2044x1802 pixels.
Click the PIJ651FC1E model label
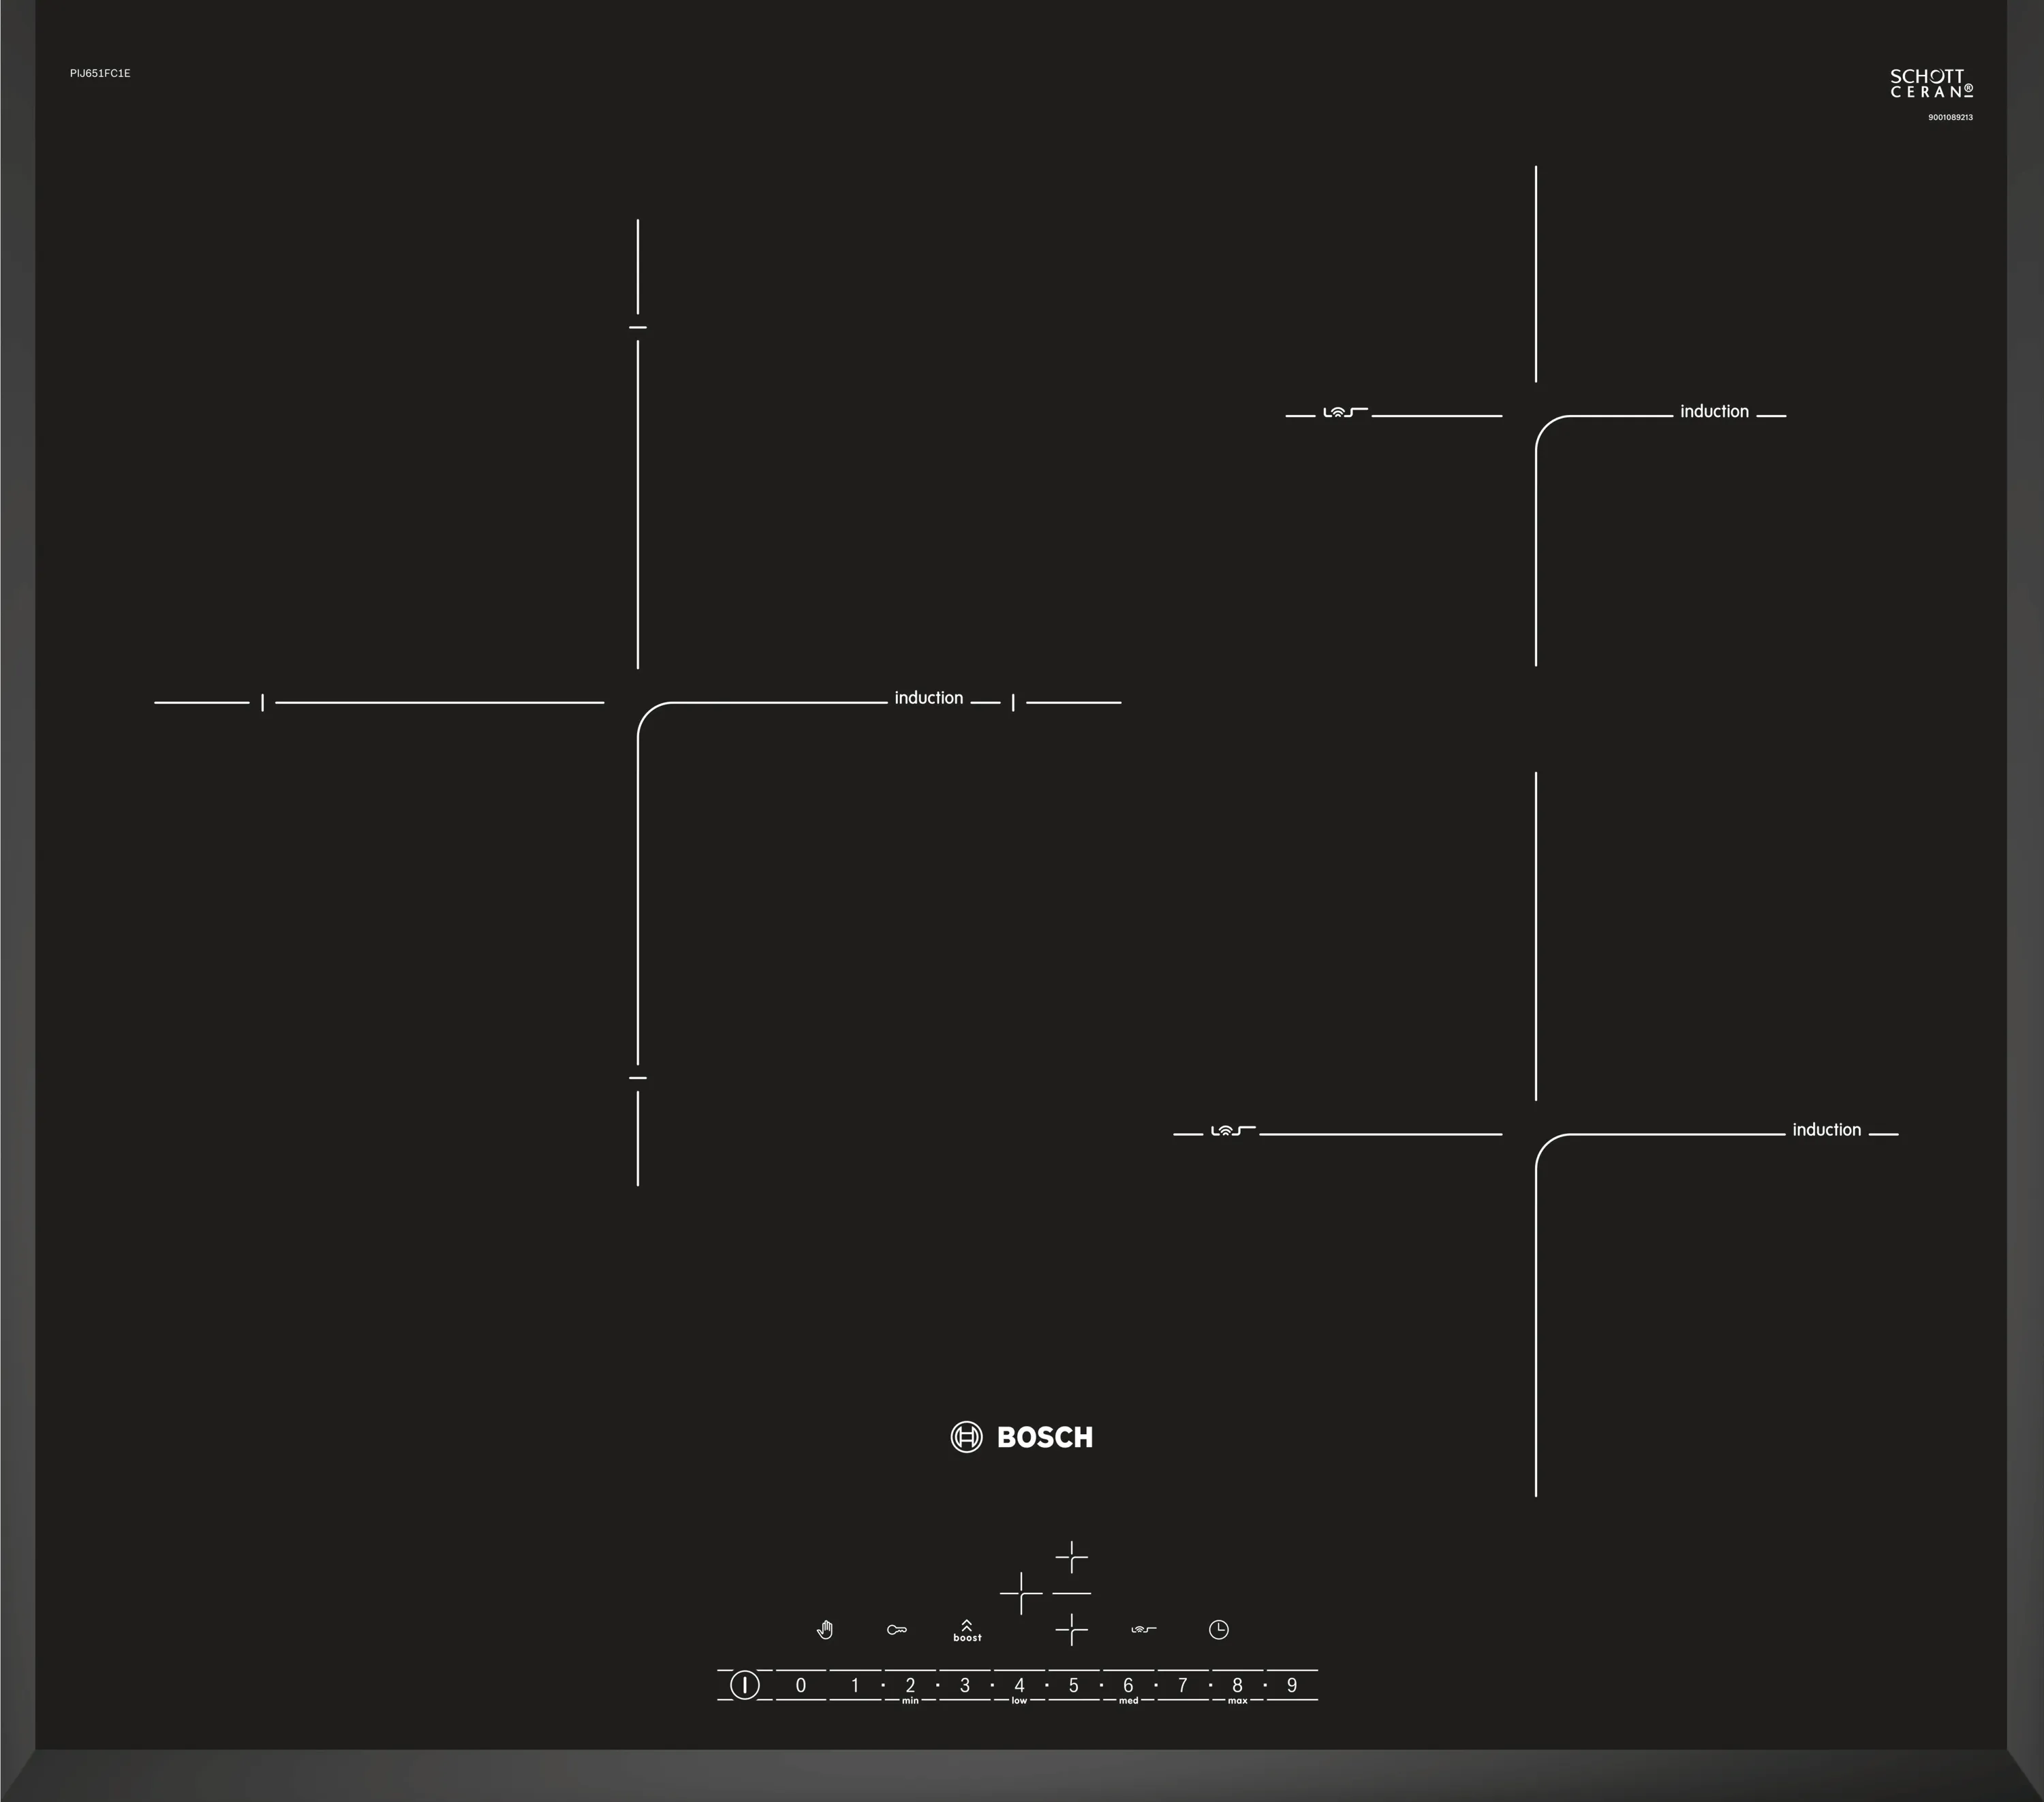(100, 73)
